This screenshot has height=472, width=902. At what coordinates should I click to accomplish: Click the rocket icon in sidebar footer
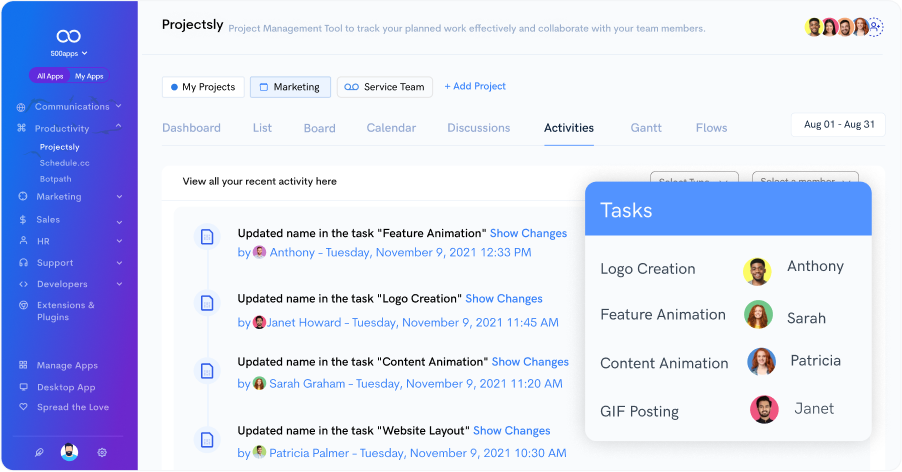[39, 452]
